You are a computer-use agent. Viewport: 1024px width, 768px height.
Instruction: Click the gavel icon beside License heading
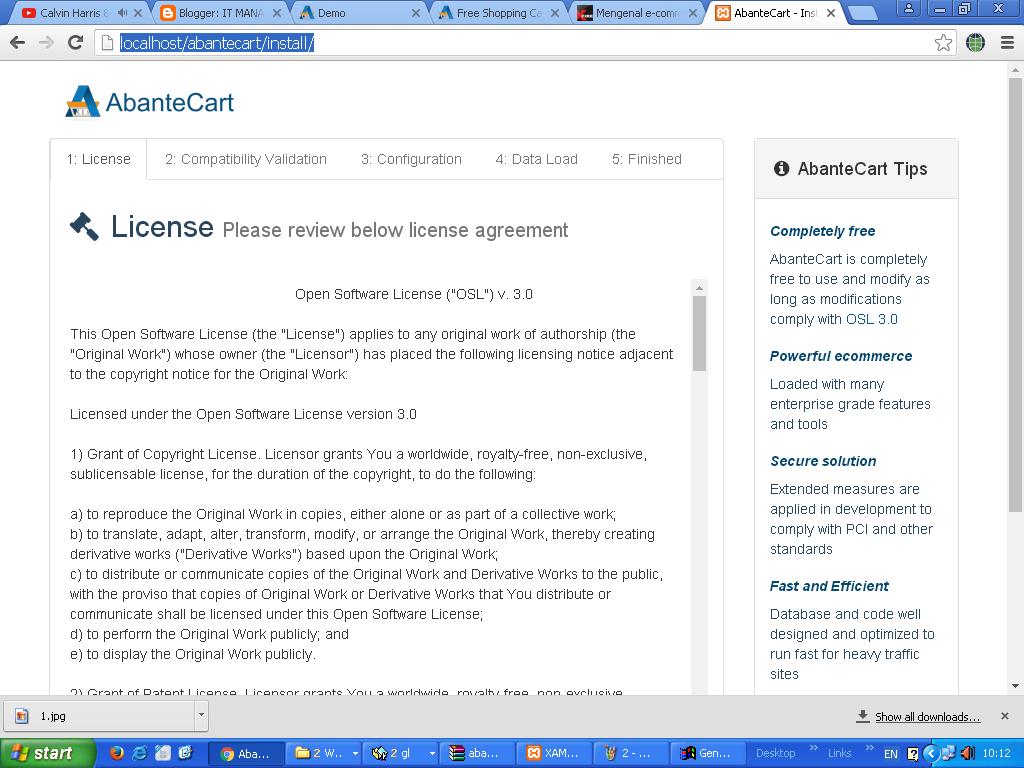pos(84,226)
